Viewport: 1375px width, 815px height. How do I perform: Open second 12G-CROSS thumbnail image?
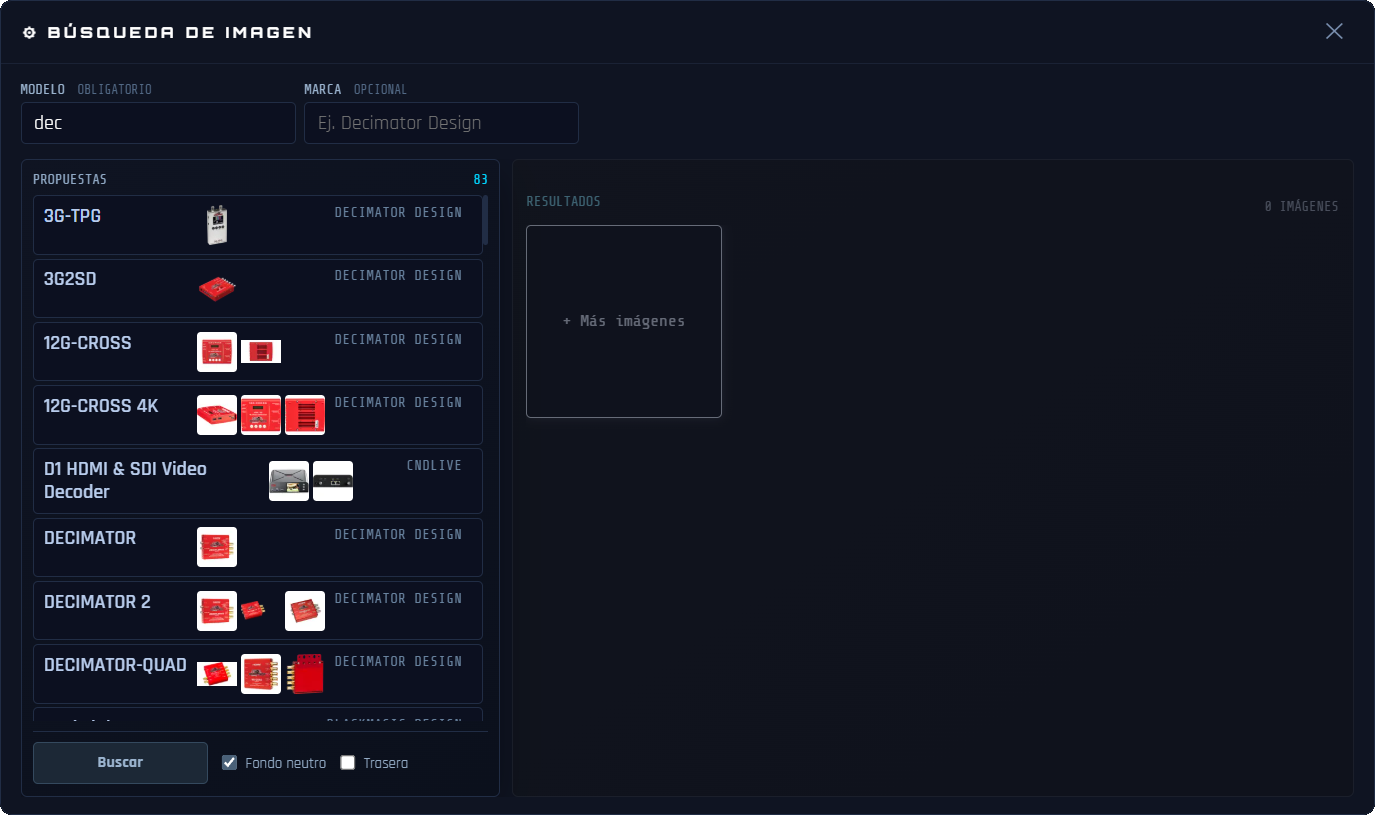click(261, 352)
